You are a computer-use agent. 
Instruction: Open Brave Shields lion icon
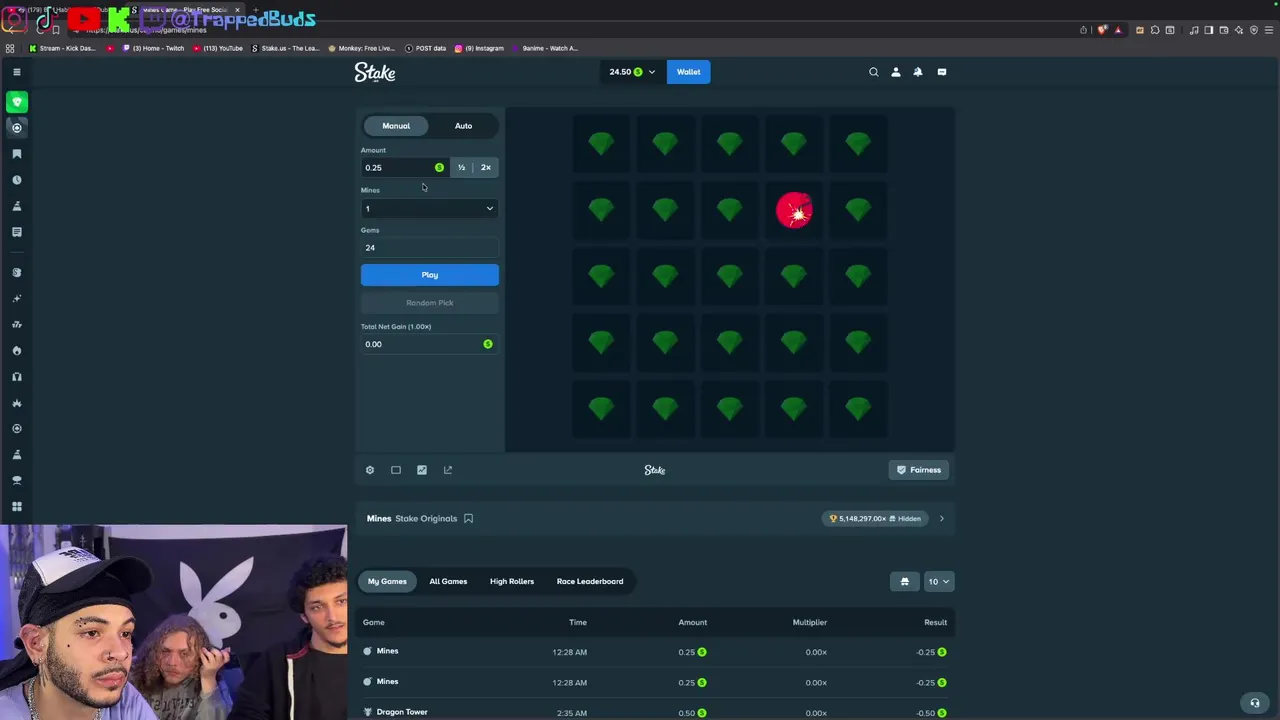coord(1101,30)
